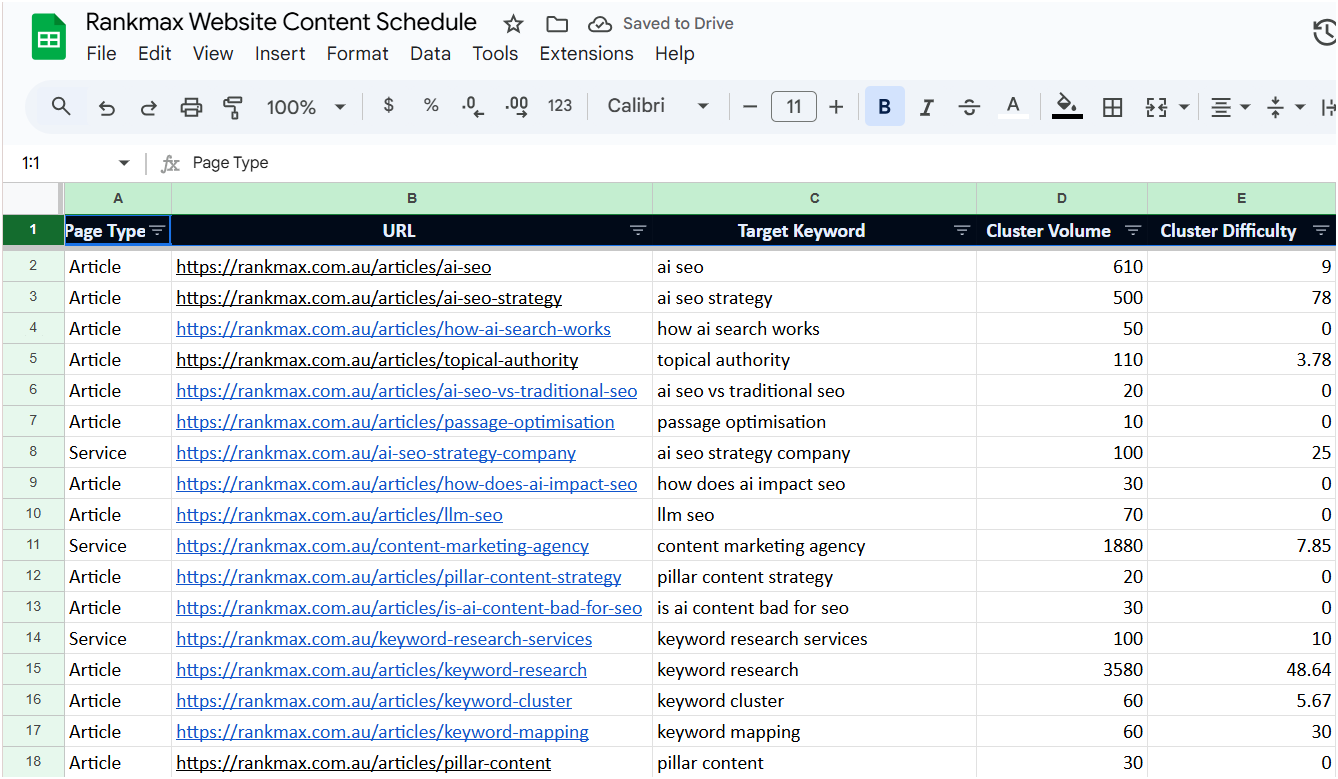Toggle bold formatting off
Screen dimensions: 1338x779
coord(882,105)
